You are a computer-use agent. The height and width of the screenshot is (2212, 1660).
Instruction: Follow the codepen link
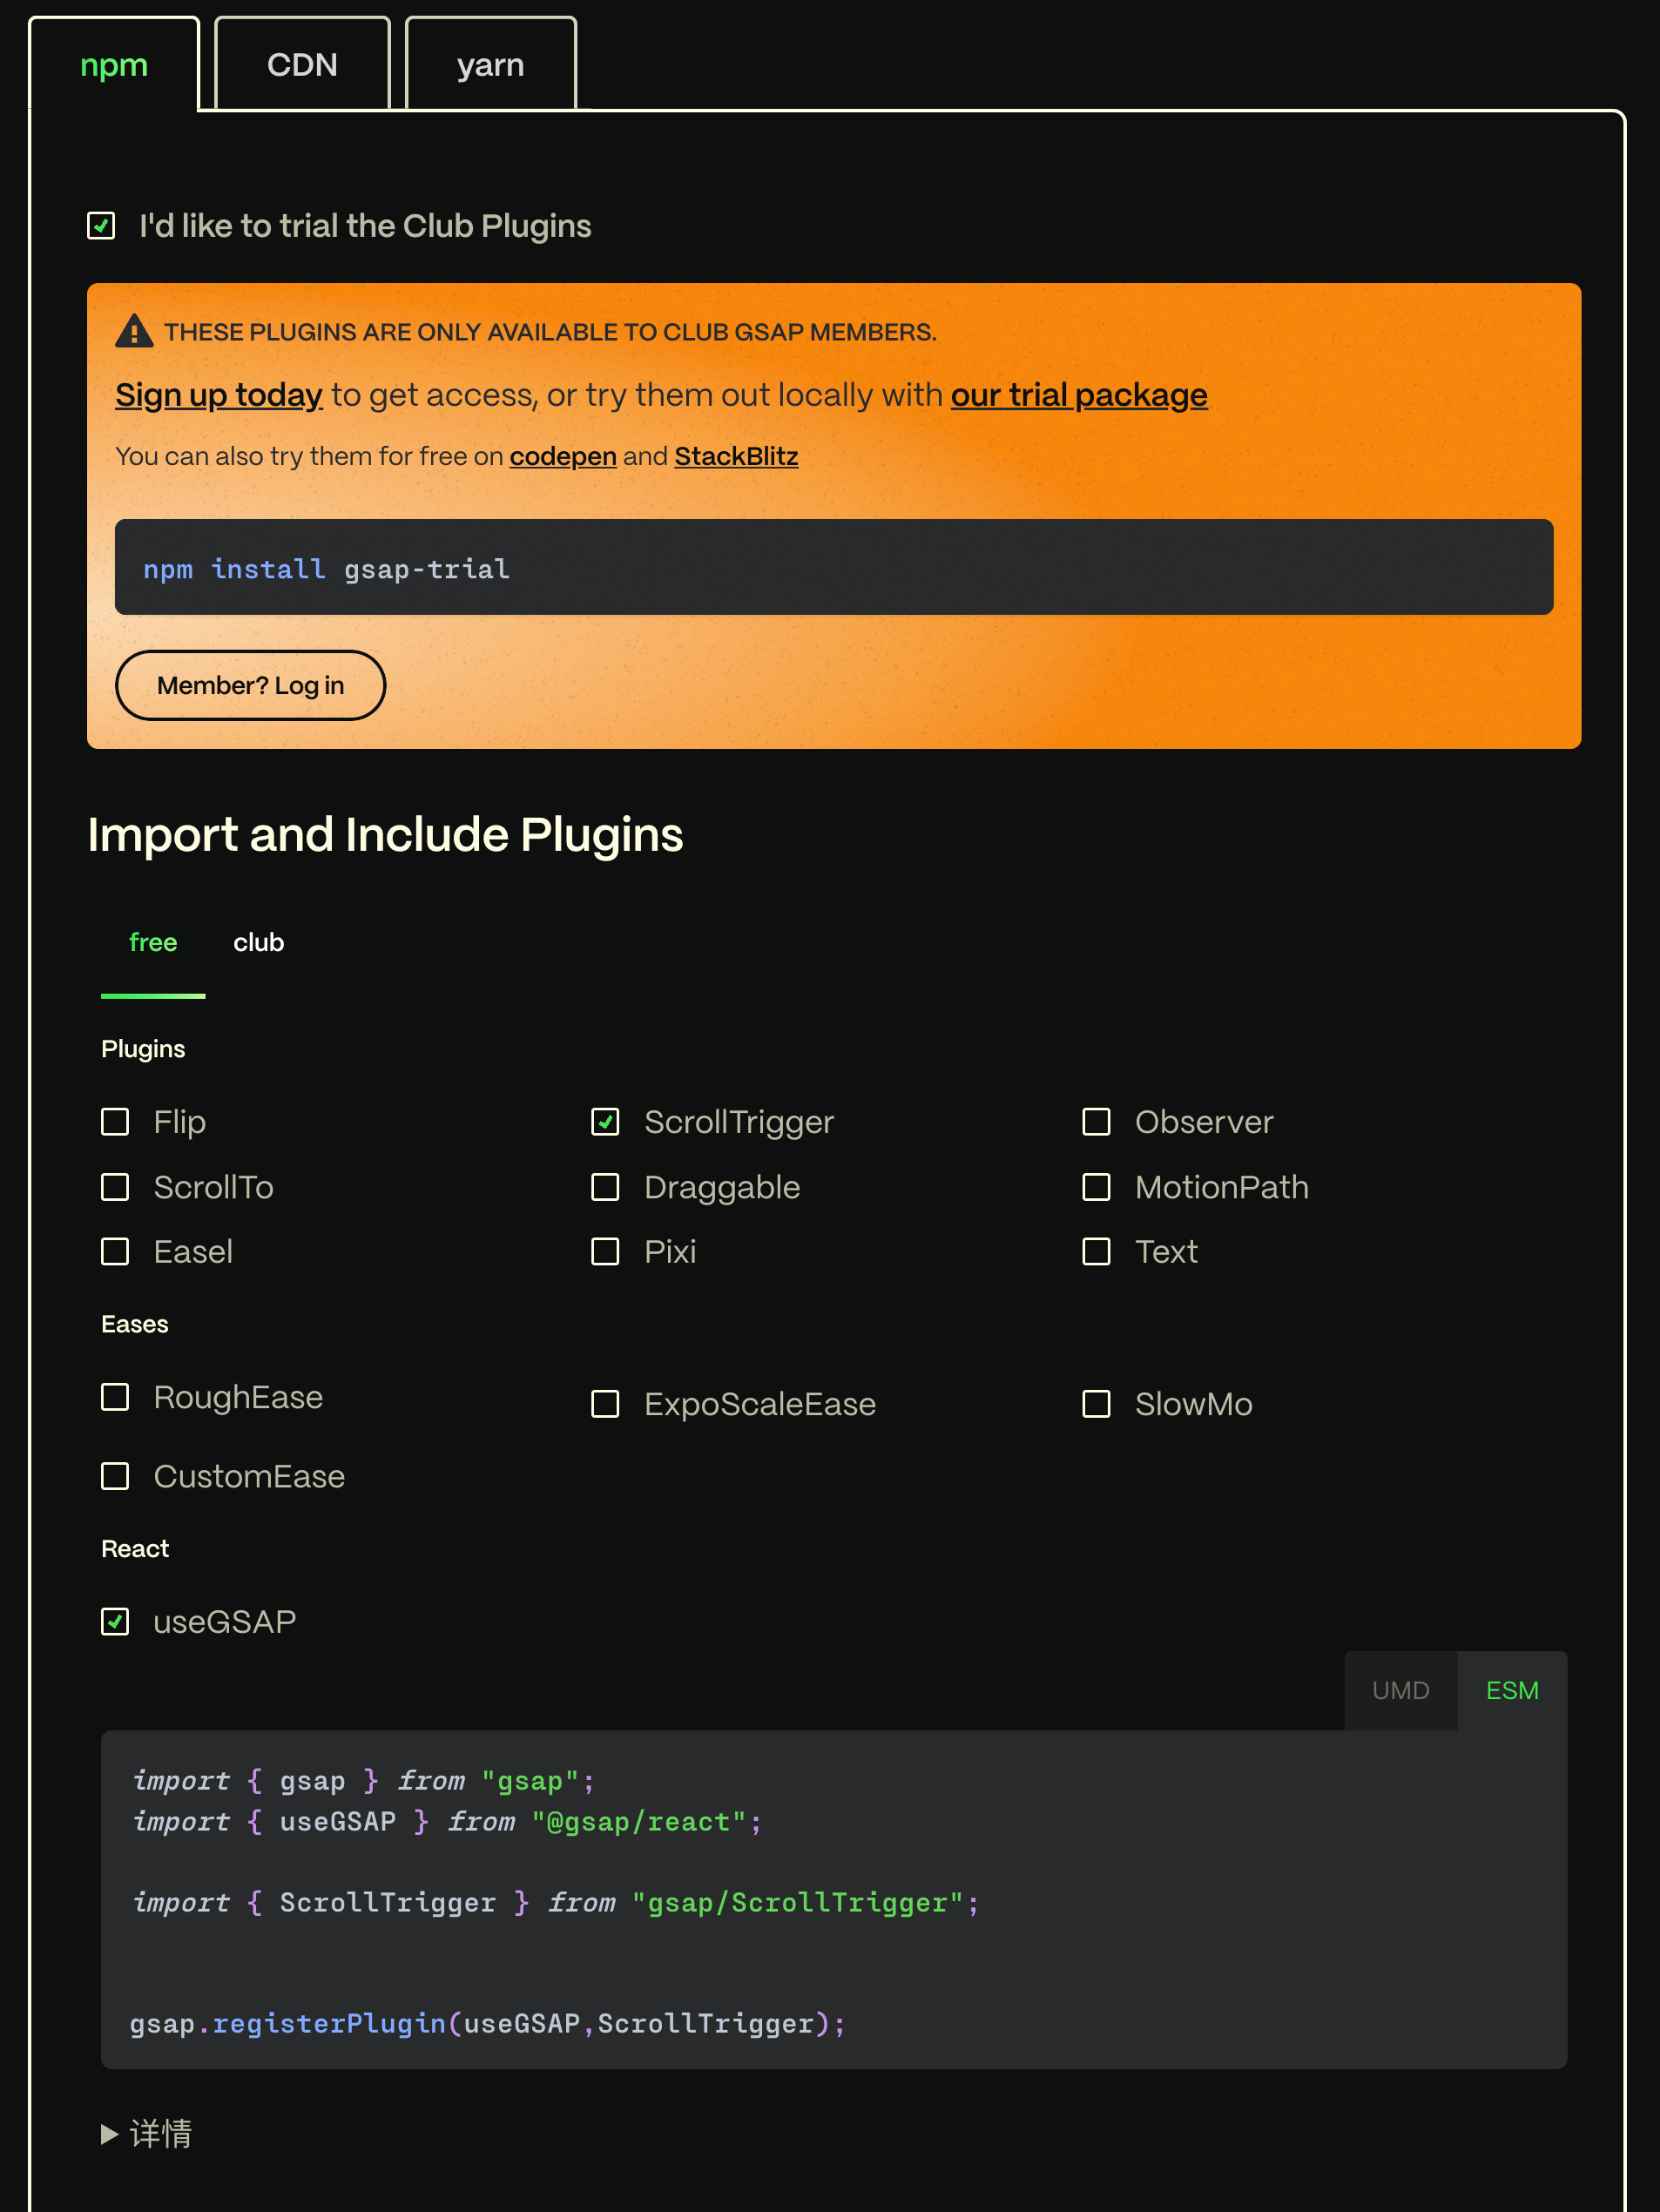tap(563, 456)
